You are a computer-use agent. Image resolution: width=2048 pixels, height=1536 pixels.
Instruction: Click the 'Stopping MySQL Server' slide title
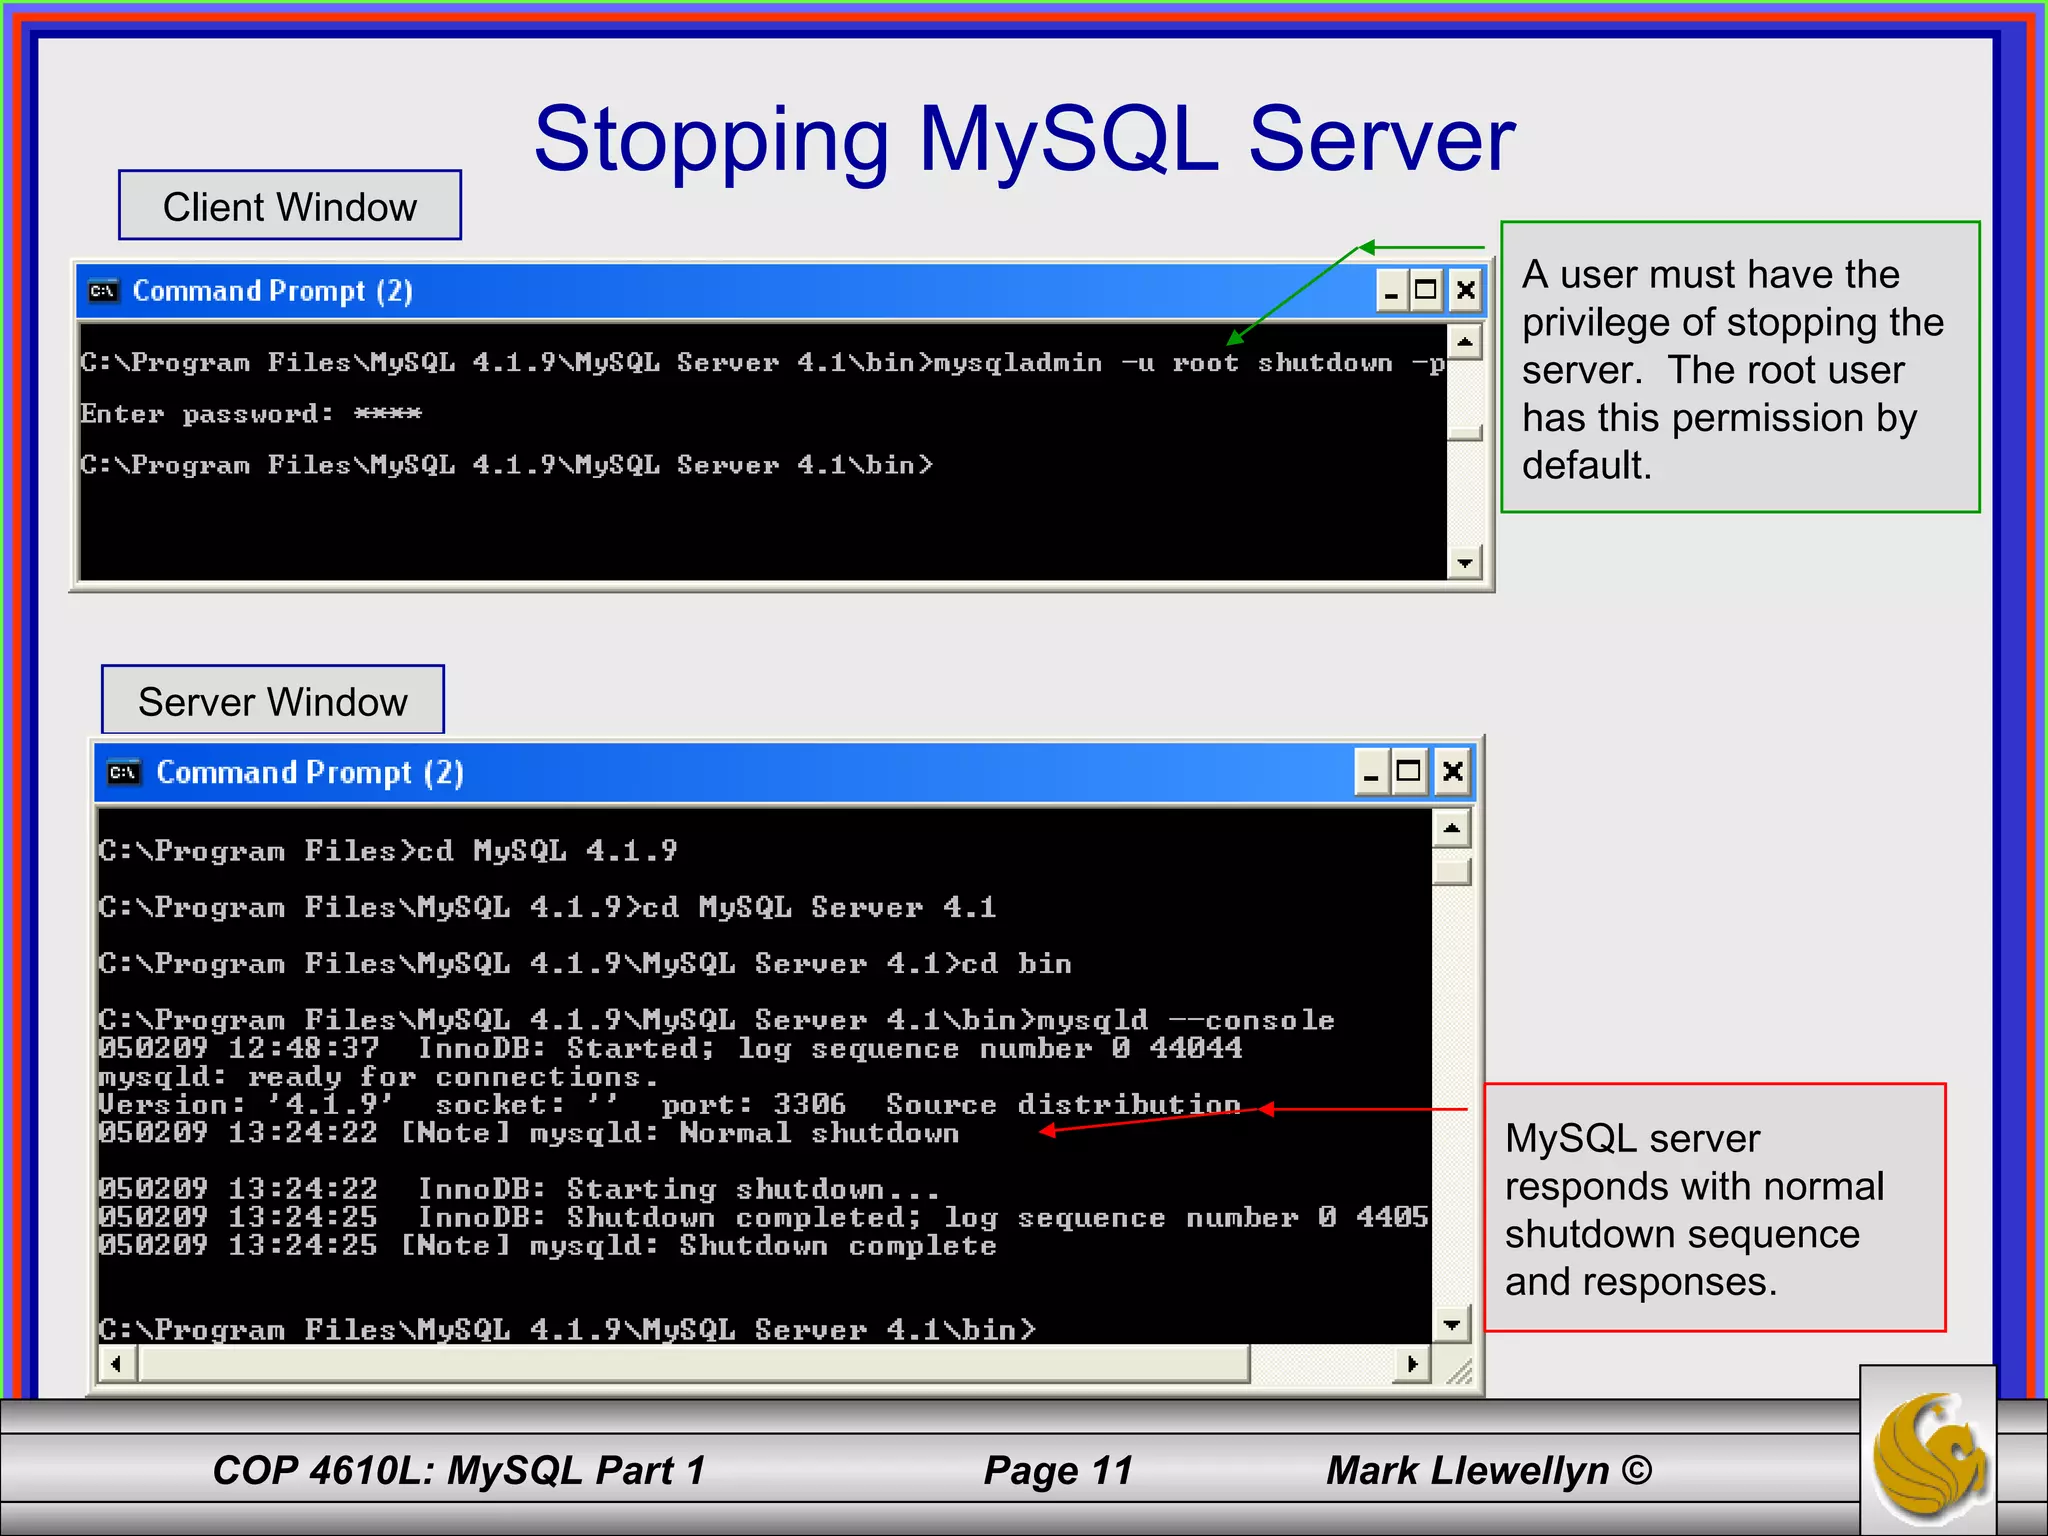(1024, 139)
